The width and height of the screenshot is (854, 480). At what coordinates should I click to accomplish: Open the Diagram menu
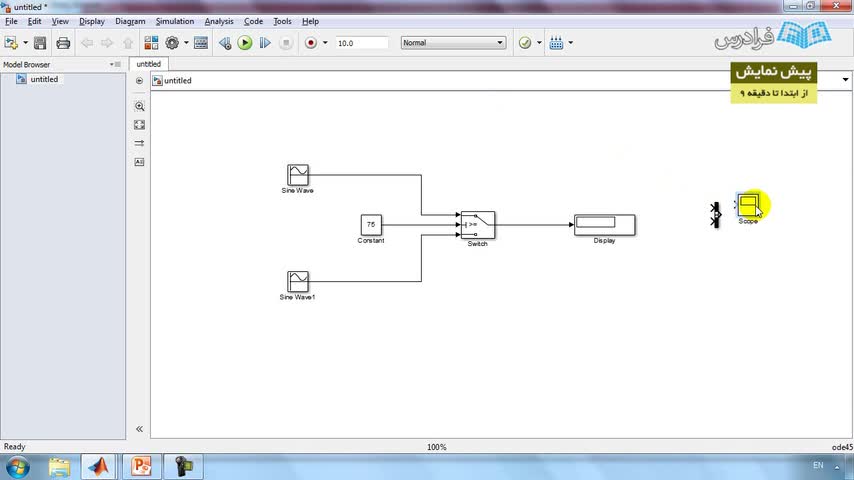point(130,21)
